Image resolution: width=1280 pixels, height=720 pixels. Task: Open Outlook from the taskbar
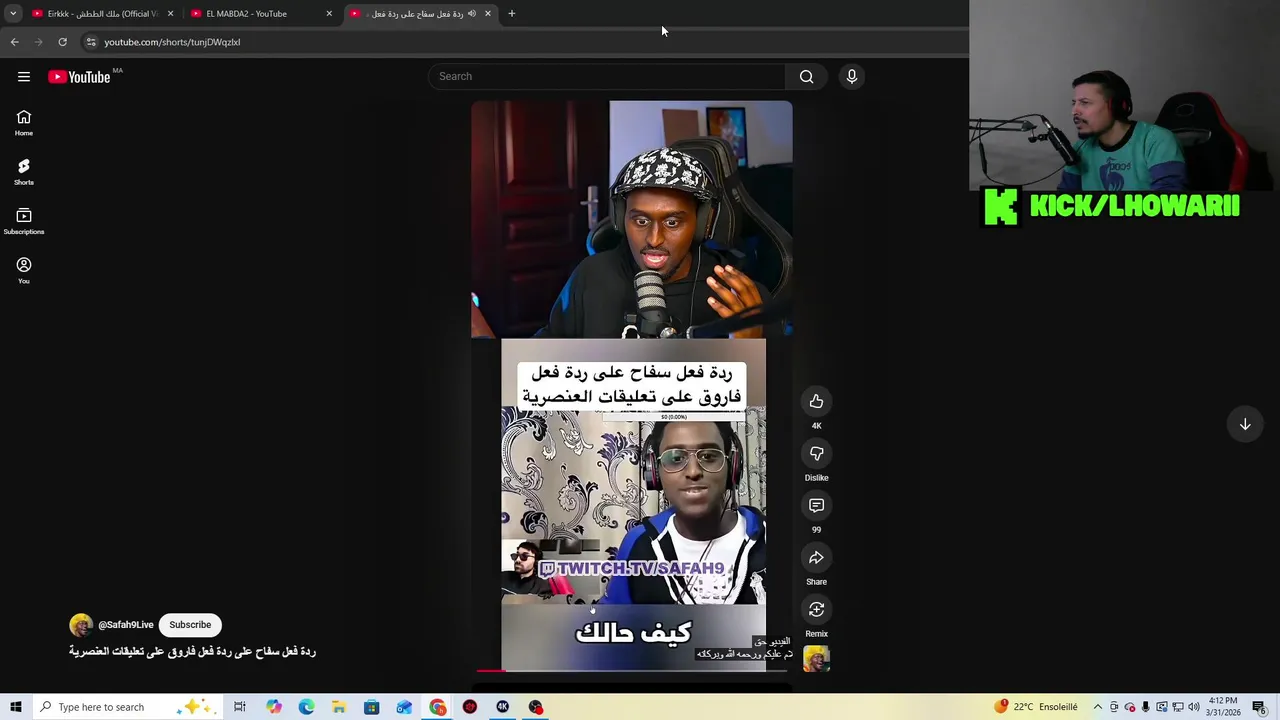(404, 707)
